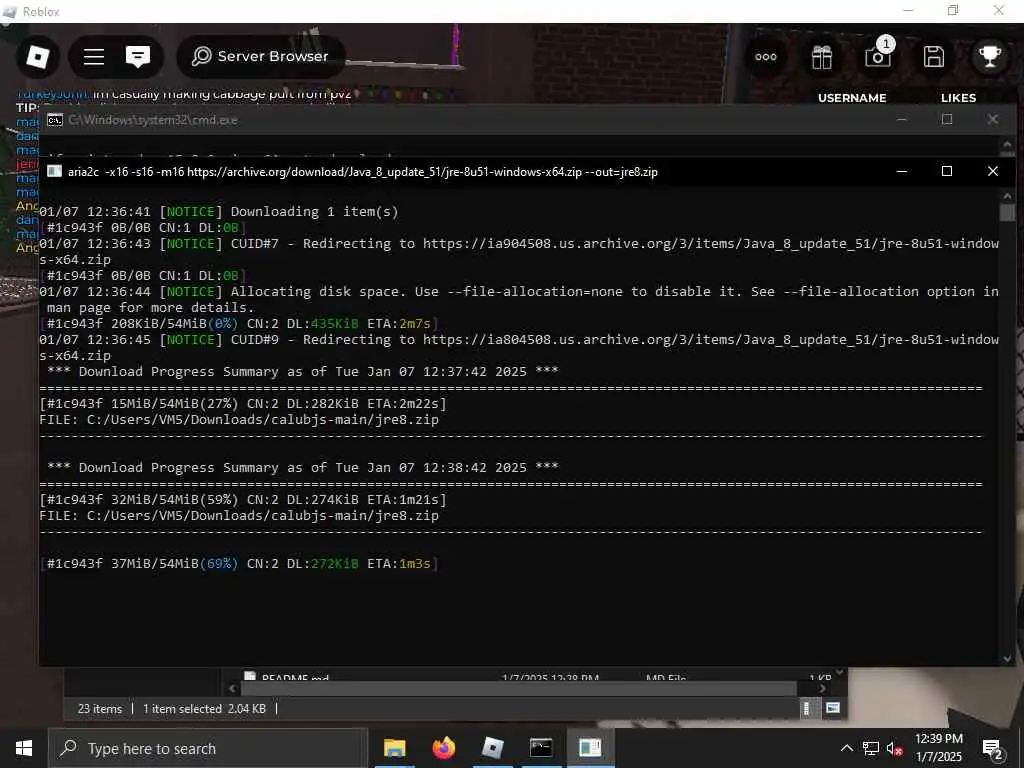The height and width of the screenshot is (768, 1024).
Task: Switch to Command Prompt taskbar icon
Action: 541,748
